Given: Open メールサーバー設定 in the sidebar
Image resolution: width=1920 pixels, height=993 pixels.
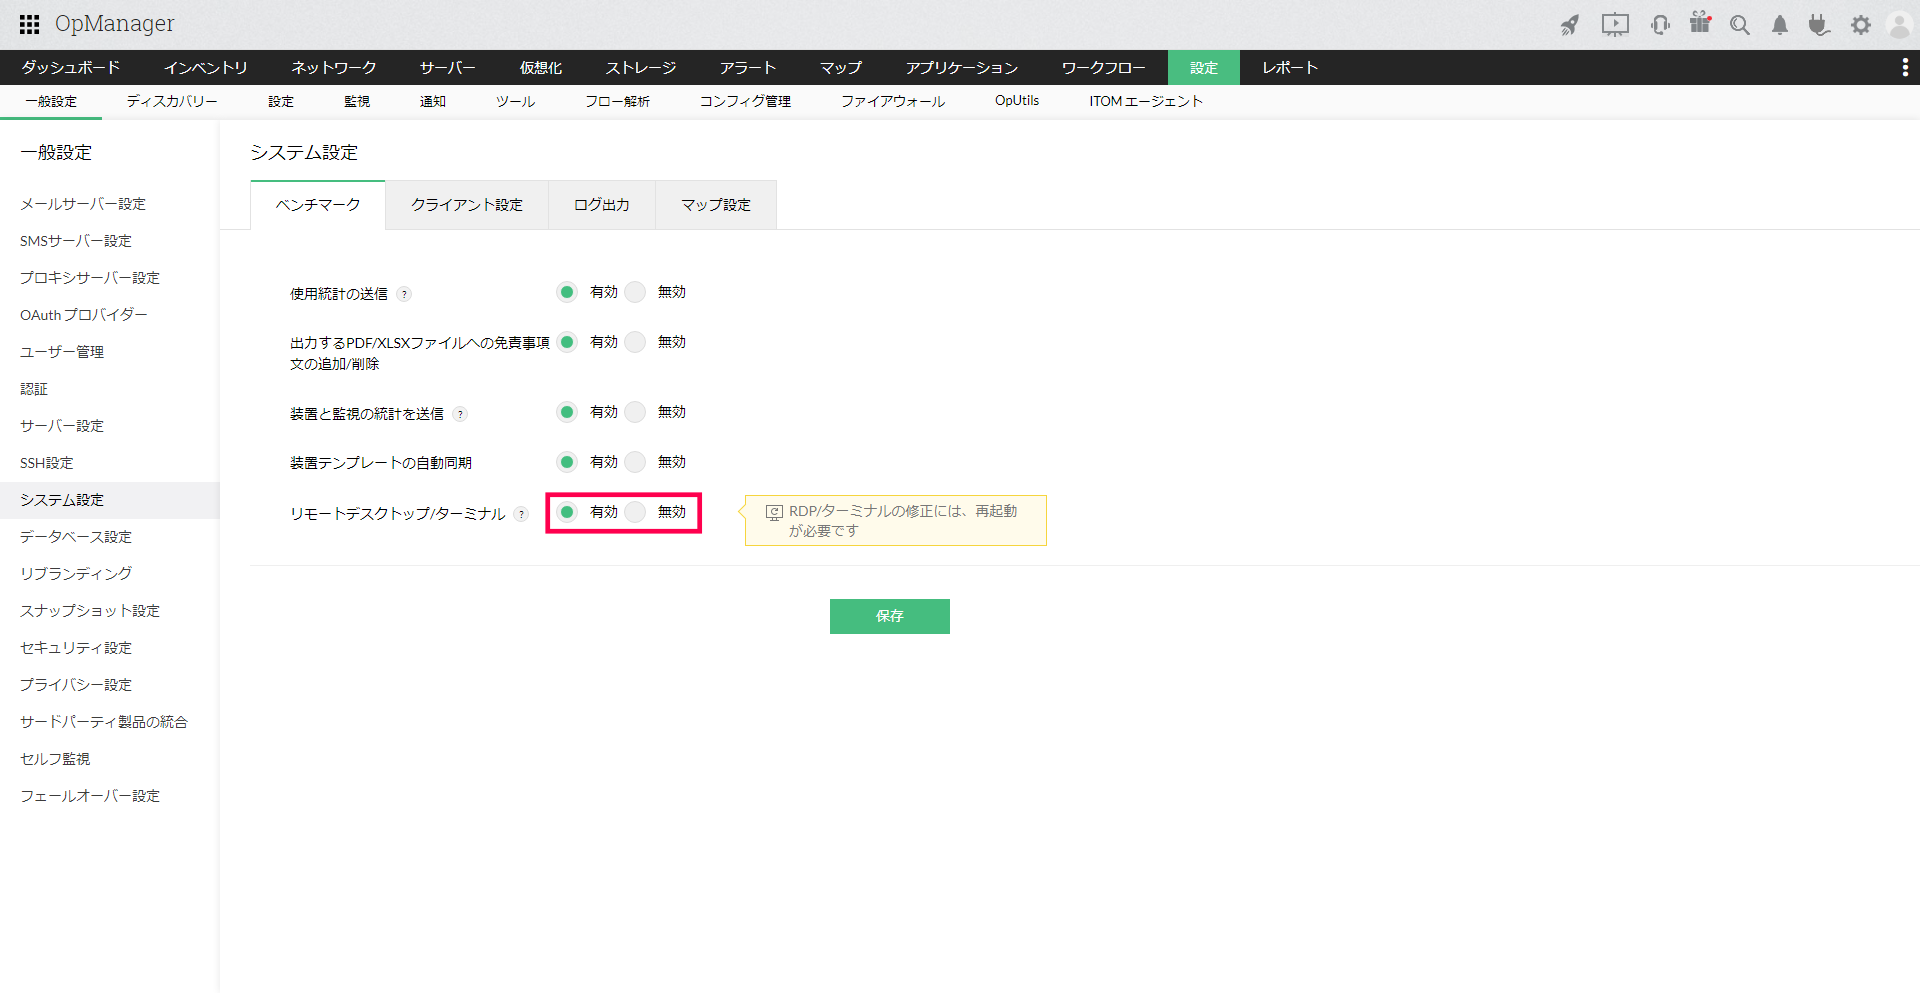Looking at the screenshot, I should (x=83, y=204).
